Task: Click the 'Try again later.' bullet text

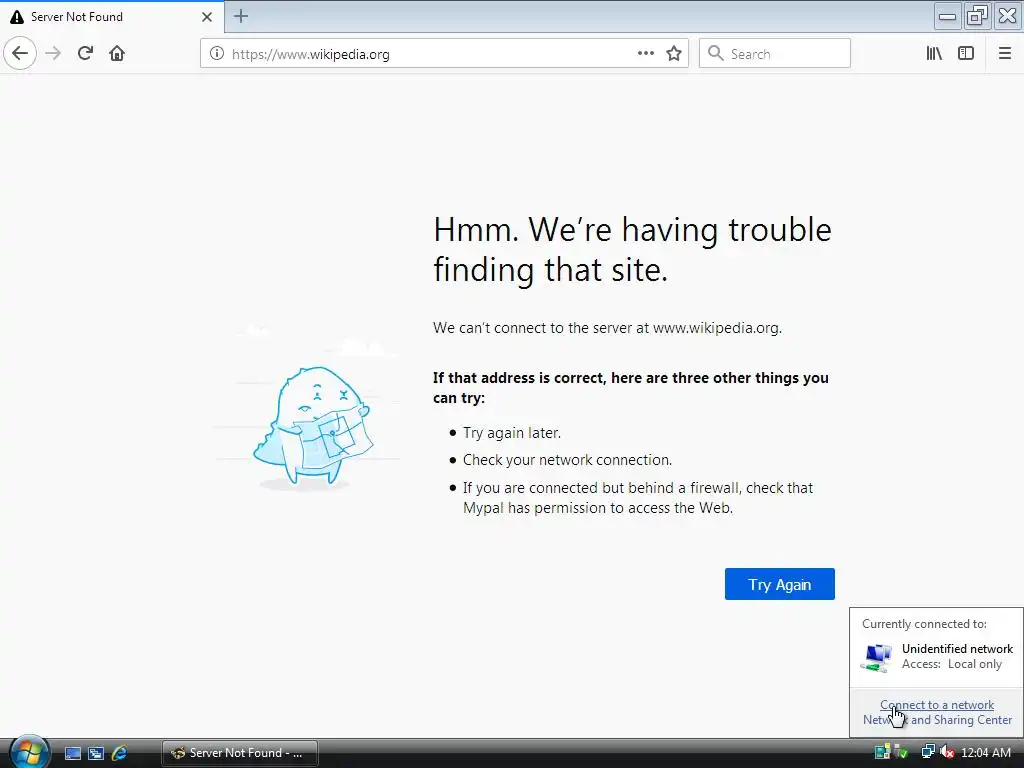Action: coord(511,432)
